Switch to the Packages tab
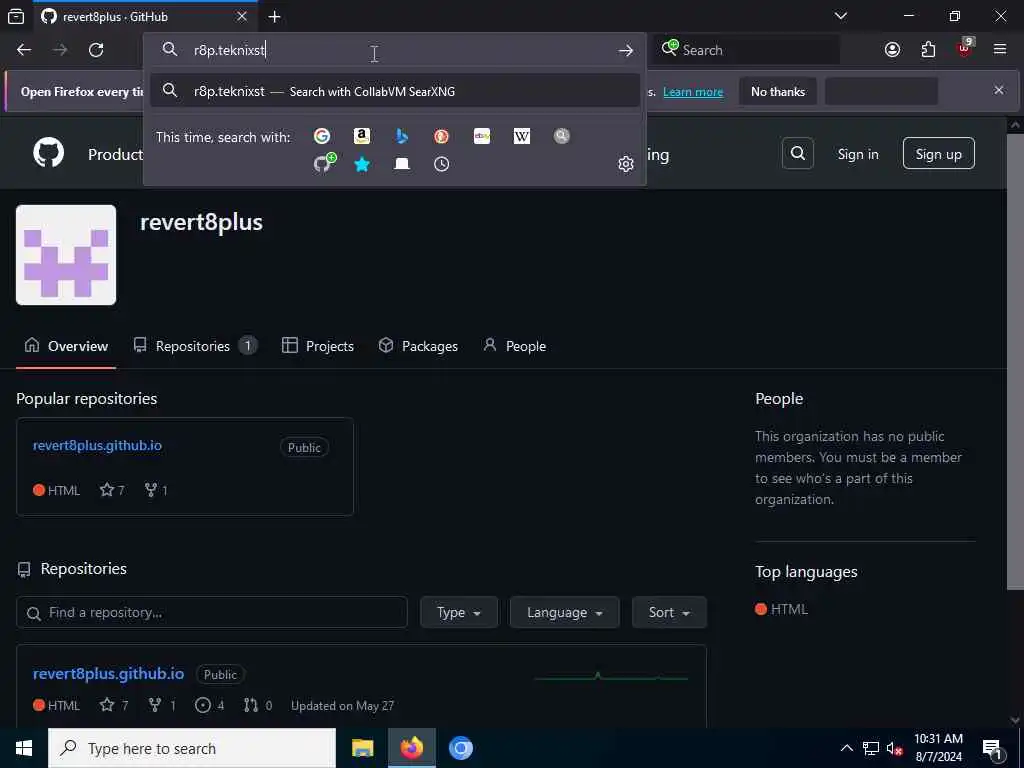 click(418, 346)
